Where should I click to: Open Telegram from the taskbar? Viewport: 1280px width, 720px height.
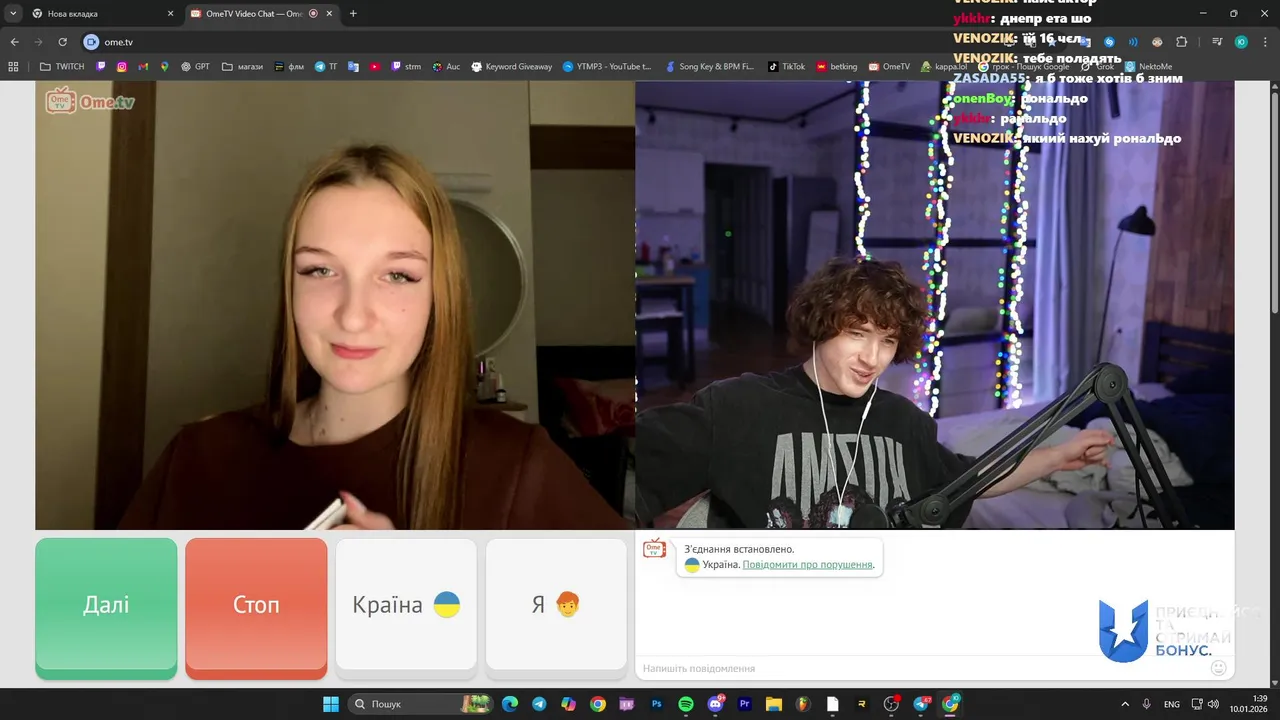[539, 704]
